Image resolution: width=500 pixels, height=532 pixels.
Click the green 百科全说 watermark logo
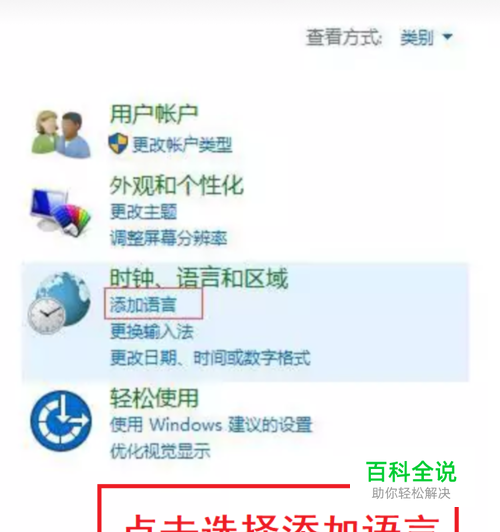coord(411,472)
